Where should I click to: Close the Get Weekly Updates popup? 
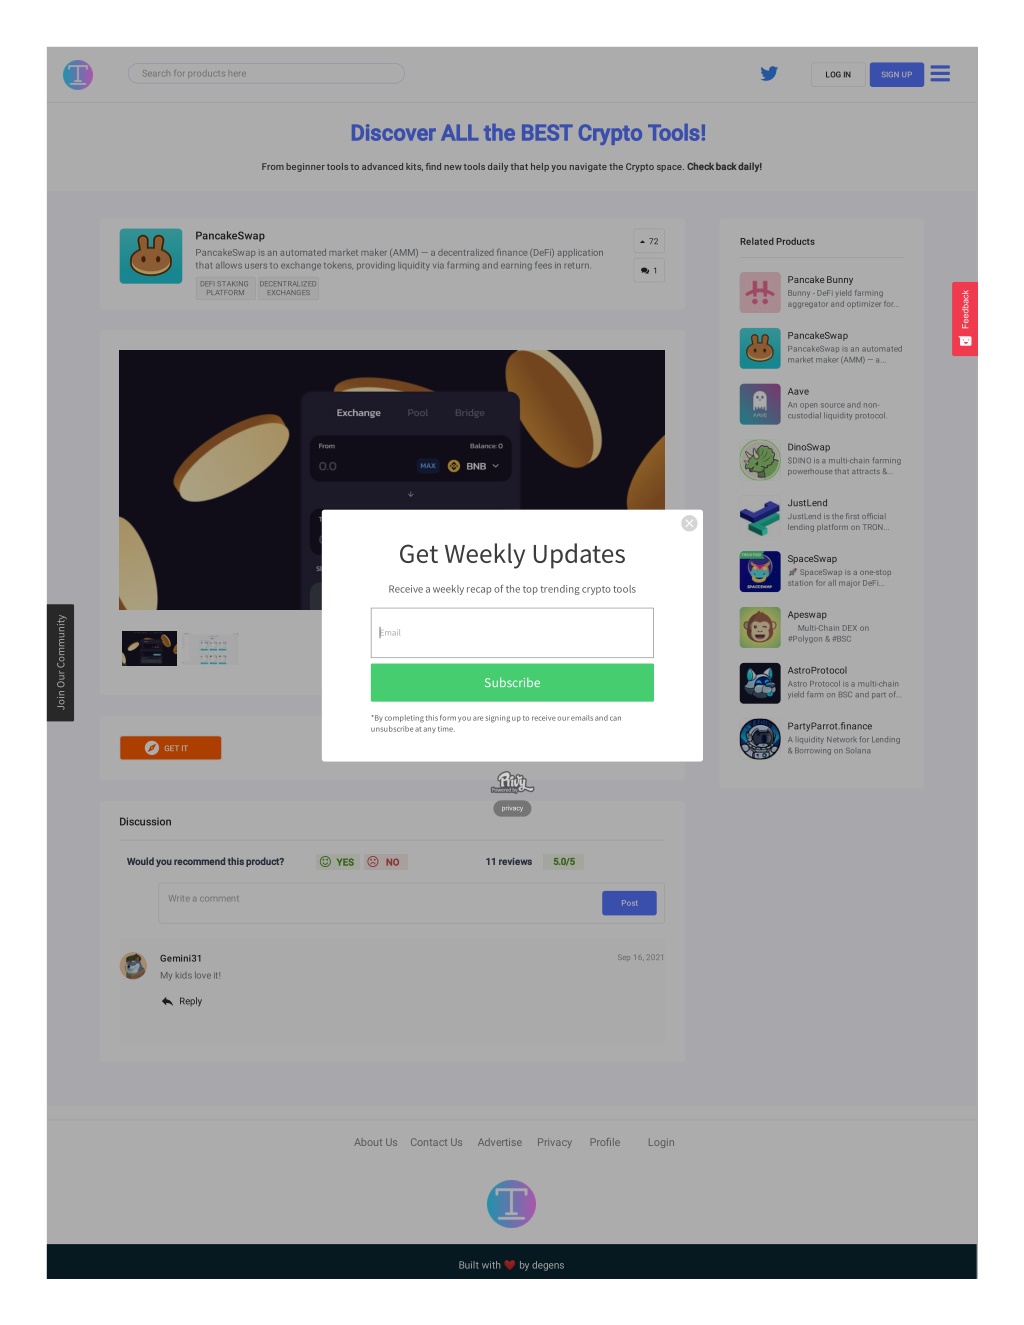(x=689, y=524)
